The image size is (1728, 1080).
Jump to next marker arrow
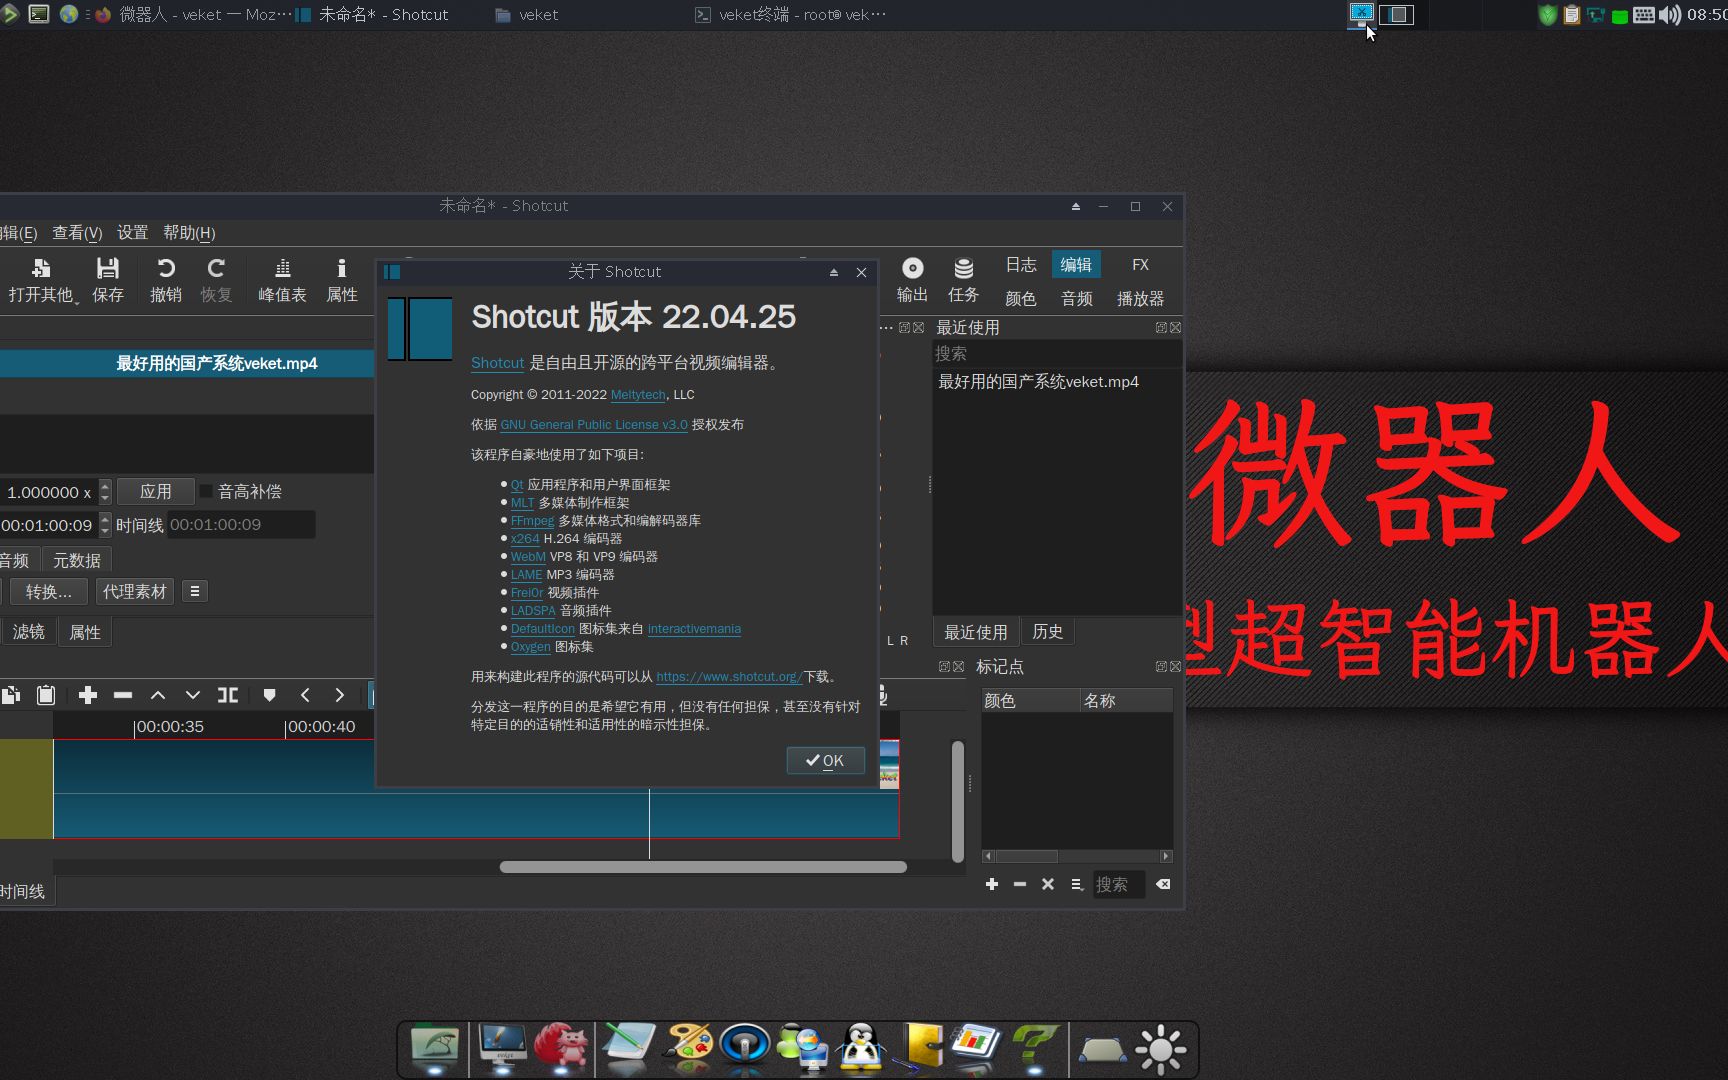click(340, 695)
